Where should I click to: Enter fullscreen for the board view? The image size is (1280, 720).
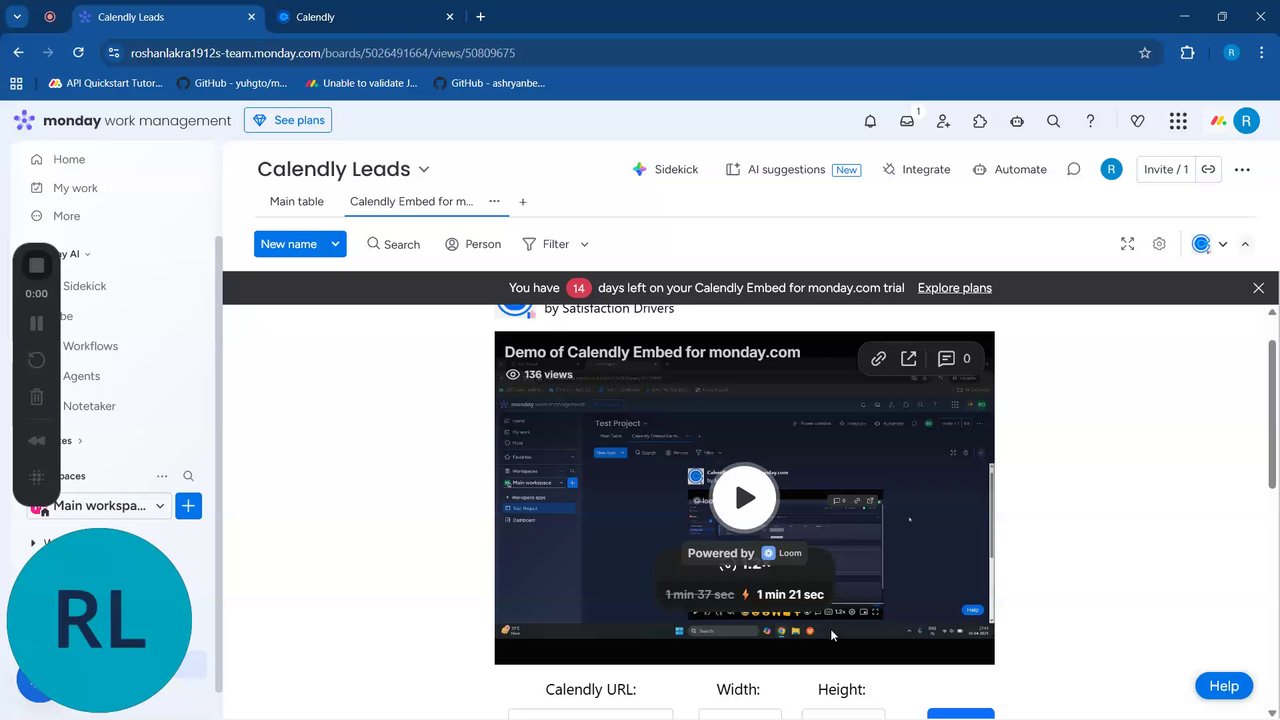pyautogui.click(x=1127, y=244)
